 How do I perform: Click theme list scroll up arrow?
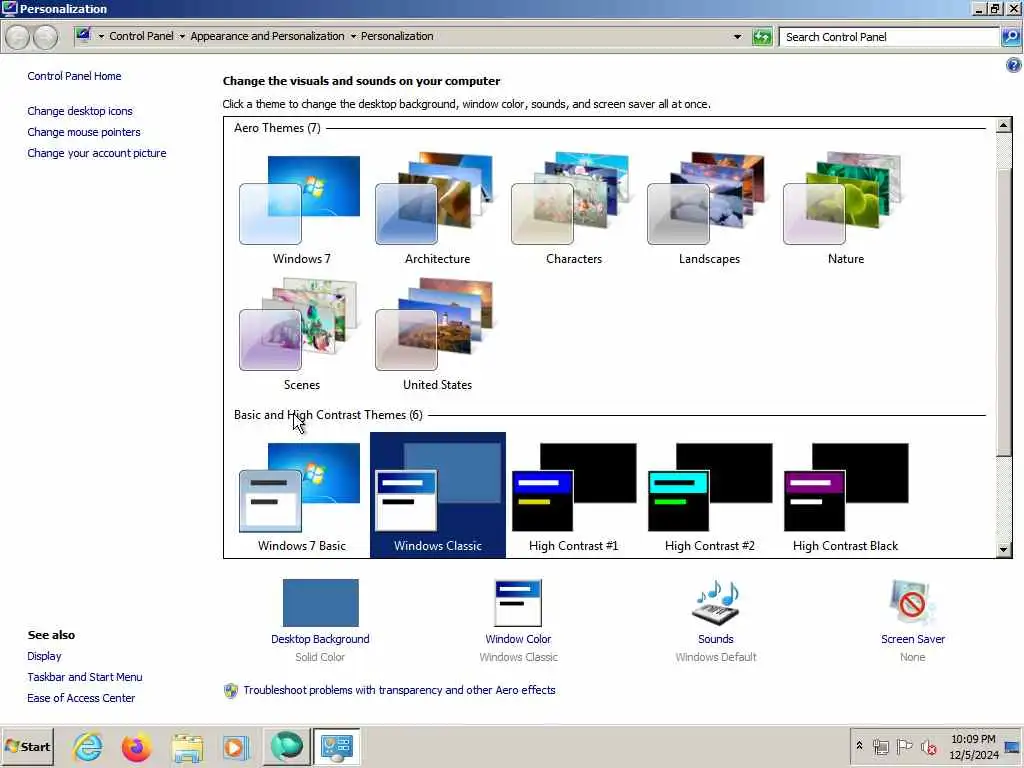pyautogui.click(x=1004, y=125)
